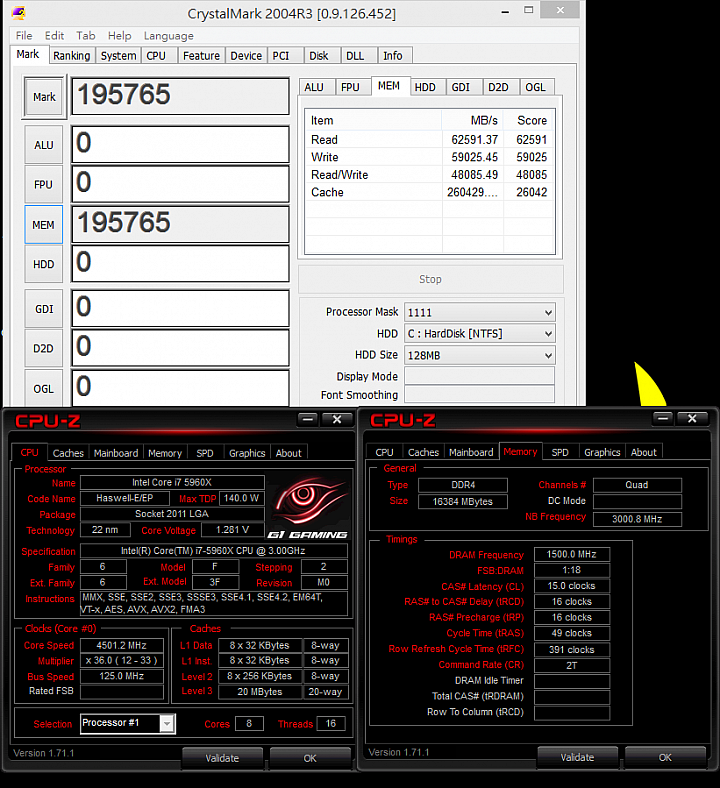Viewport: 720px width, 788px height.
Task: Maximize the CrystalMark window
Action: 528,11
